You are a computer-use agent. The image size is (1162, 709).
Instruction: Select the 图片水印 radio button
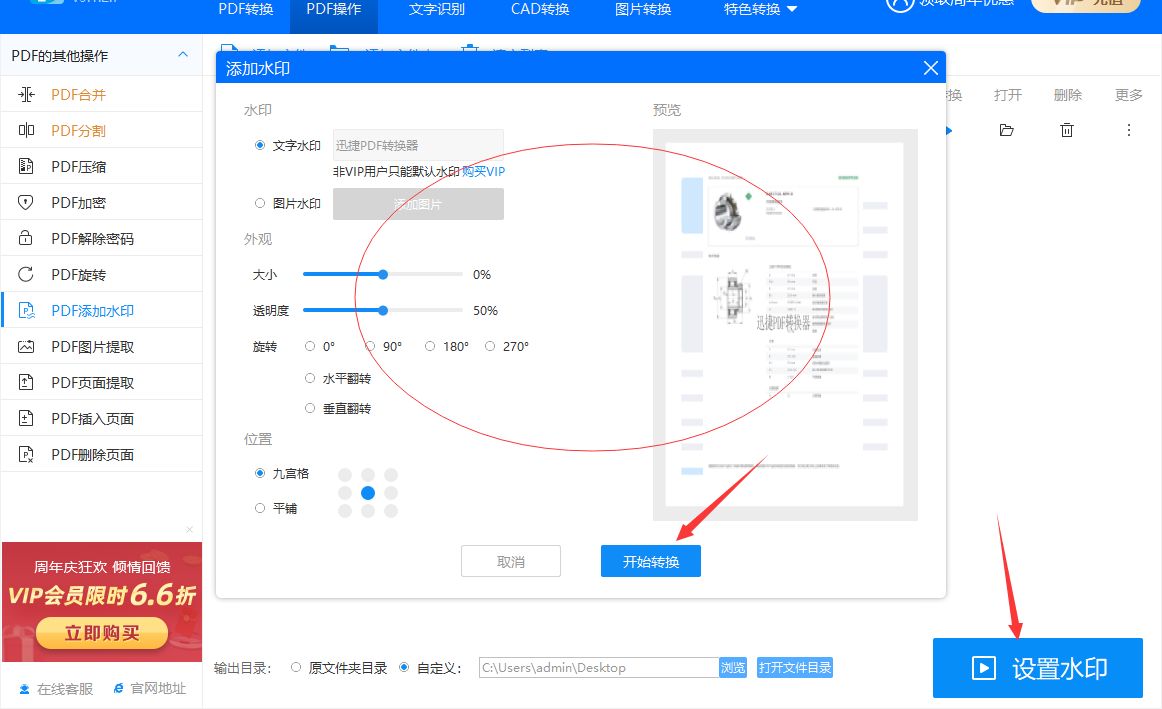pyautogui.click(x=259, y=203)
